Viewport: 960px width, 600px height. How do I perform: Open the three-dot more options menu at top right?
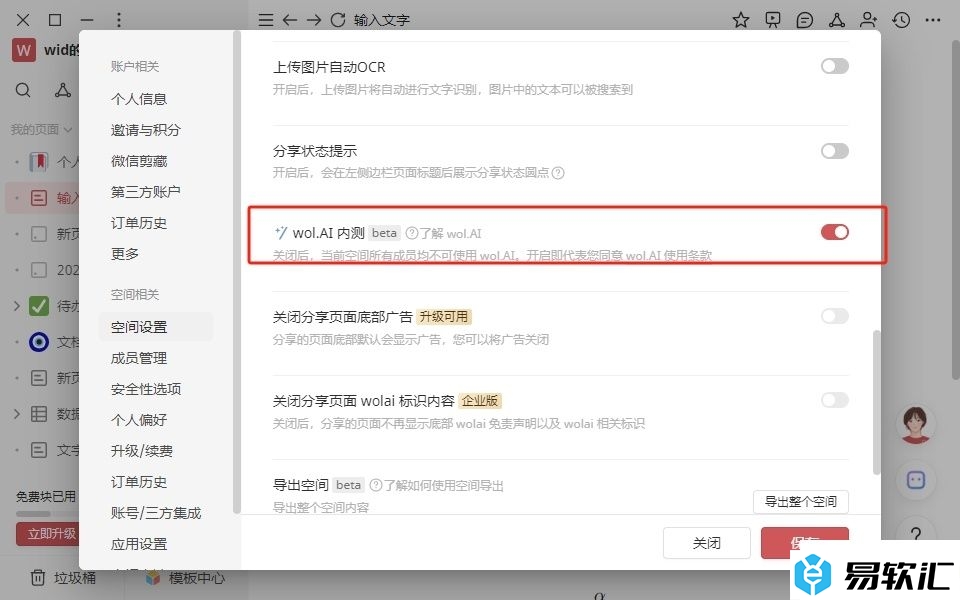[x=932, y=20]
